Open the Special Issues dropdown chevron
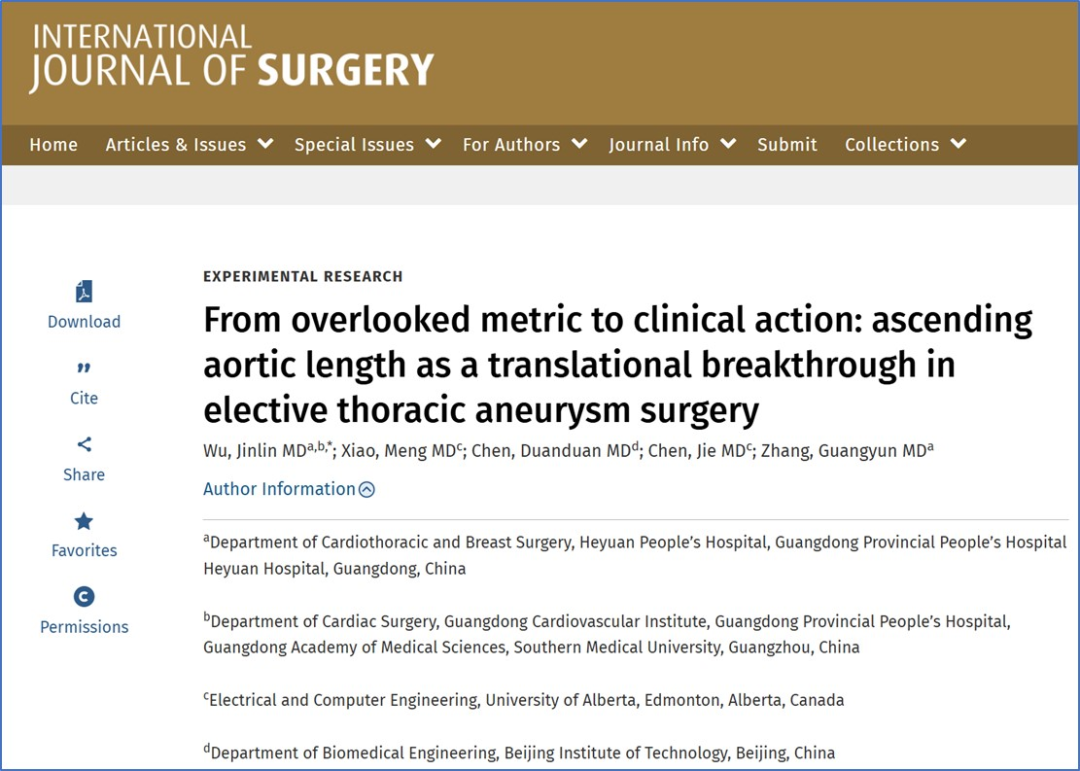This screenshot has width=1080, height=771. click(433, 144)
